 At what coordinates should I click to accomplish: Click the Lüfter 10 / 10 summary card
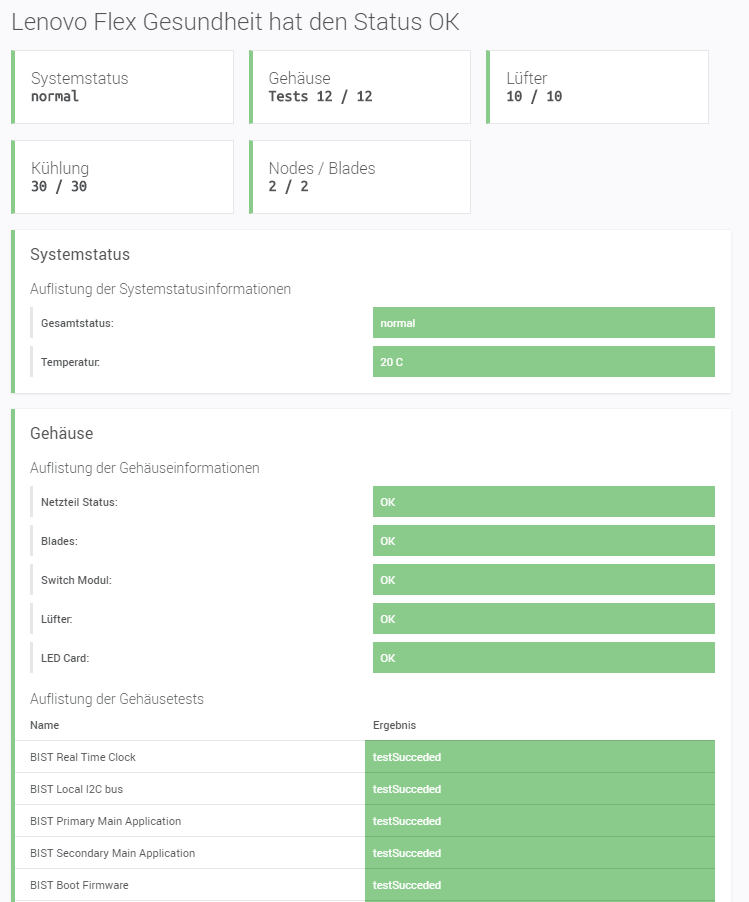pyautogui.click(x=597, y=87)
